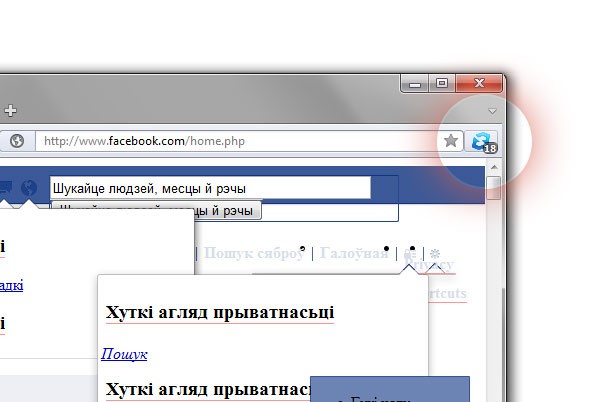Image resolution: width=612 pixels, height=402 pixels.
Task: Open the privacy shortcuts lock icon
Action: [x=409, y=254]
